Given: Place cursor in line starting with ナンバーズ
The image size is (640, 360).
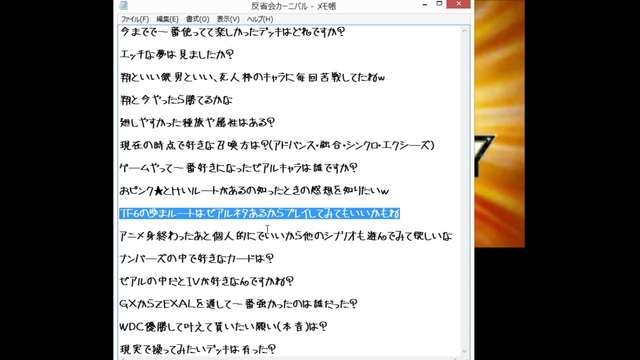Looking at the screenshot, I should (197, 258).
